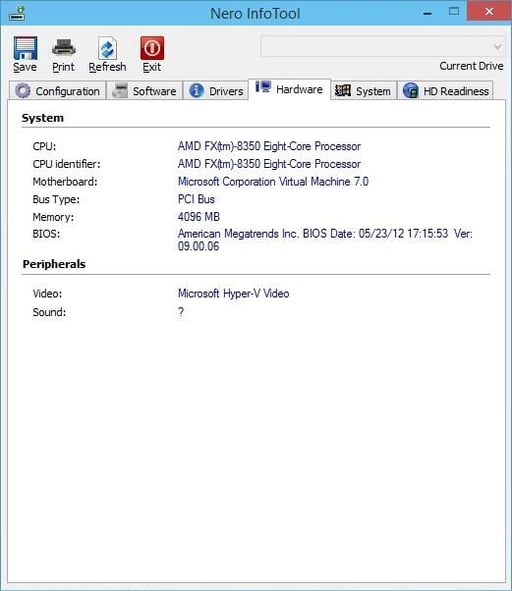Click Microsoft Hyper-V Video value
The image size is (512, 591).
click(233, 293)
